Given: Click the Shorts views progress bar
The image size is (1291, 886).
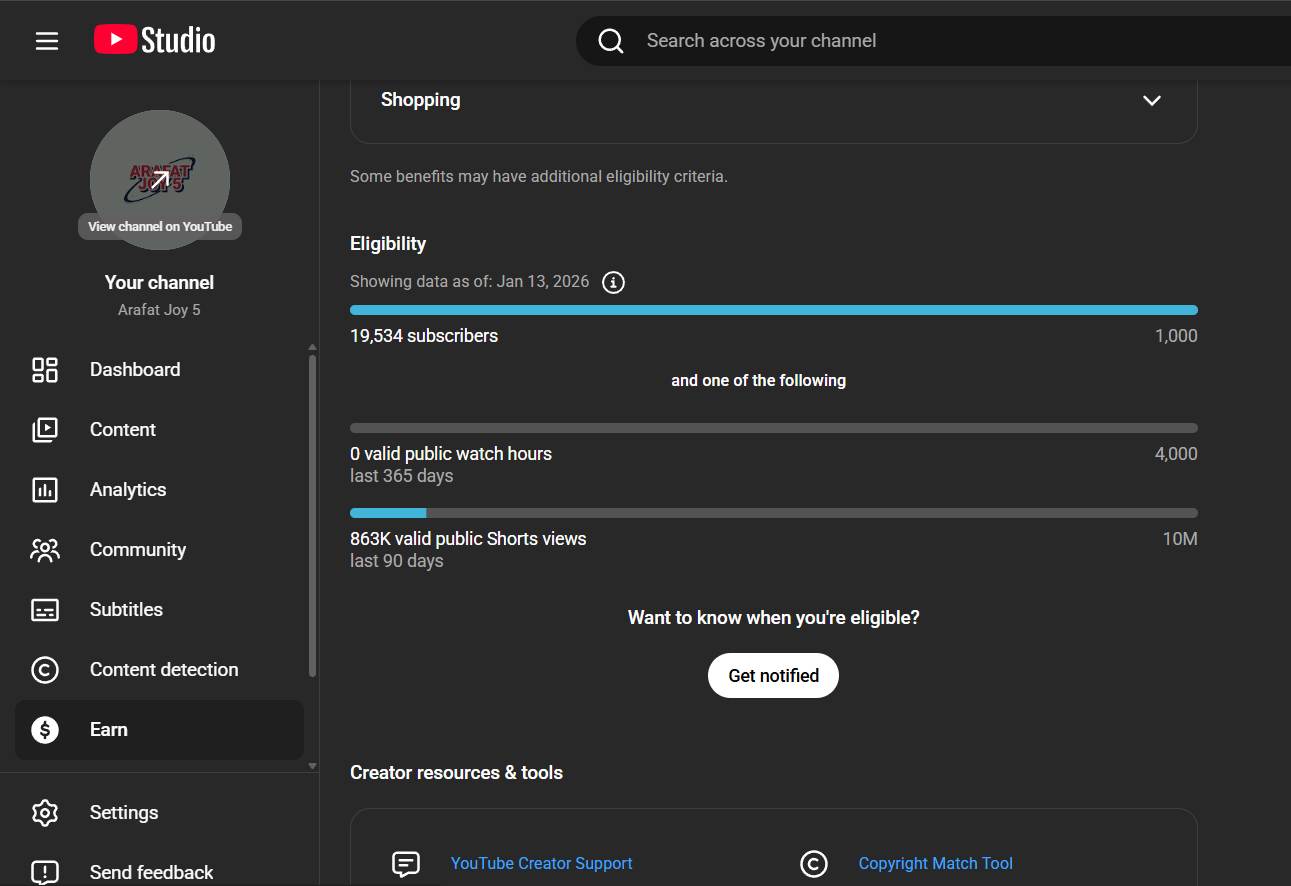Looking at the screenshot, I should [773, 514].
